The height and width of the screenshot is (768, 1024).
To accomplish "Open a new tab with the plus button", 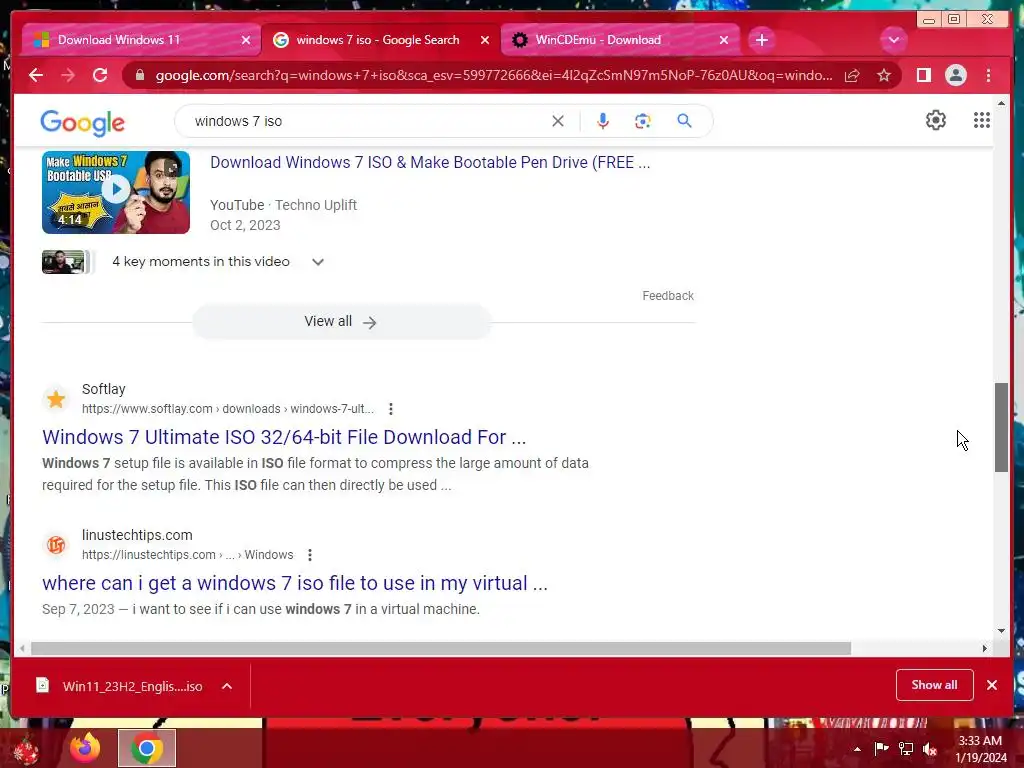I will point(761,40).
